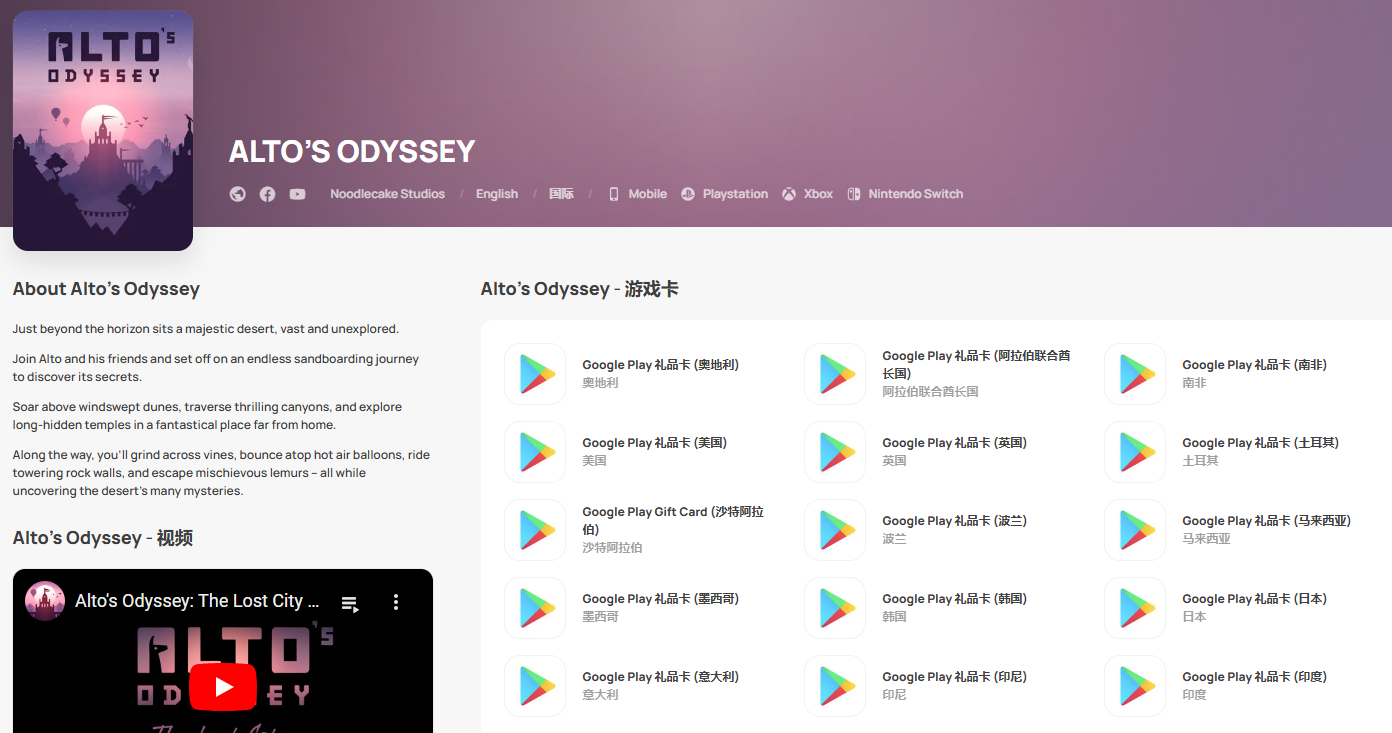Click the 马来西亚 country subtitle text
Screen dimensions: 1392x733
1206,538
